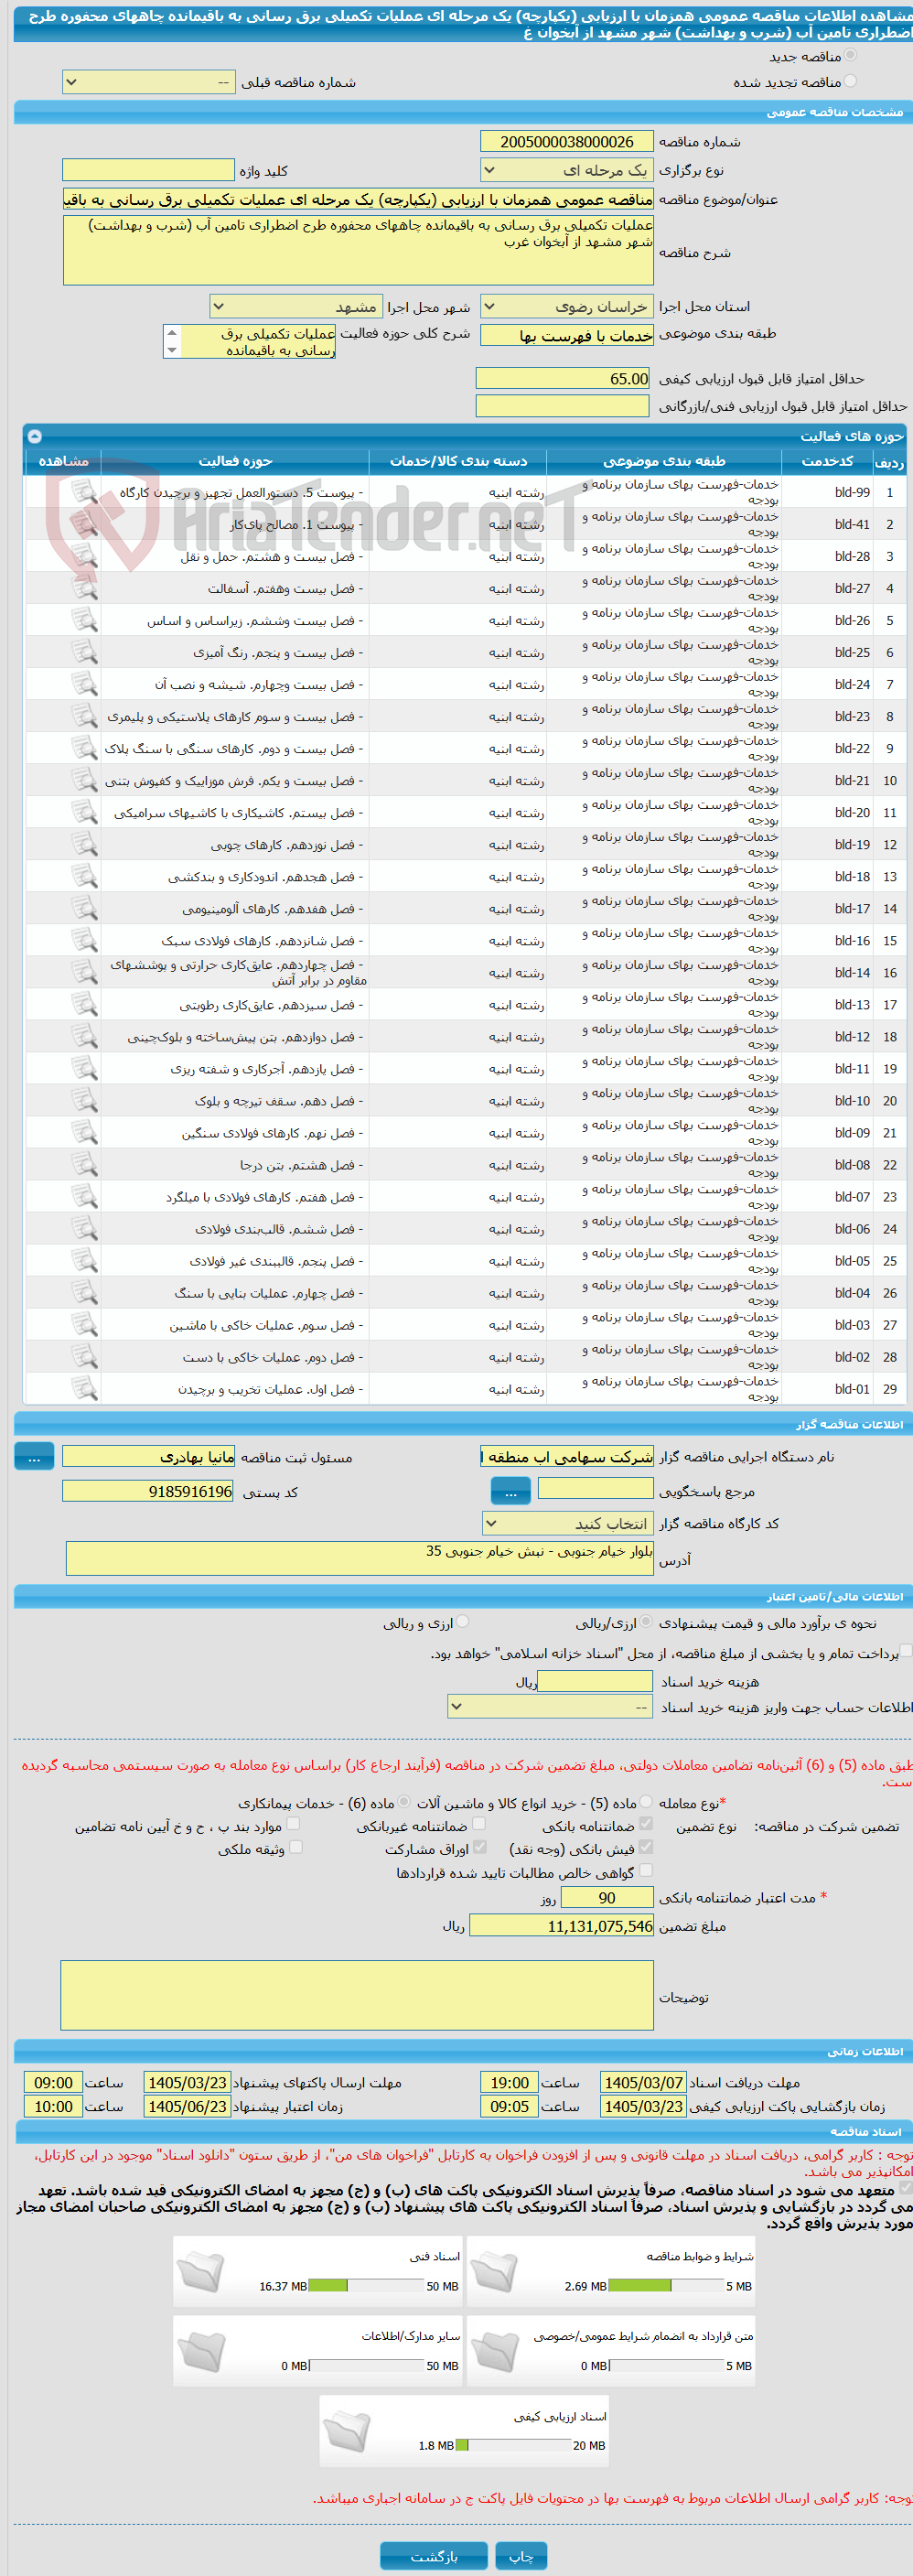This screenshot has width=913, height=2576.
Task: Open the view icon for row bld-28
Action: (84, 556)
